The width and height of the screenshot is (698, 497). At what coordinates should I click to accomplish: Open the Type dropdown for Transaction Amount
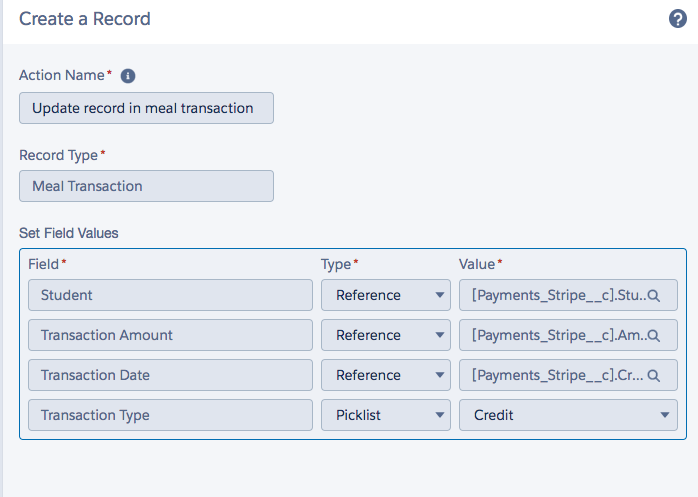385,335
